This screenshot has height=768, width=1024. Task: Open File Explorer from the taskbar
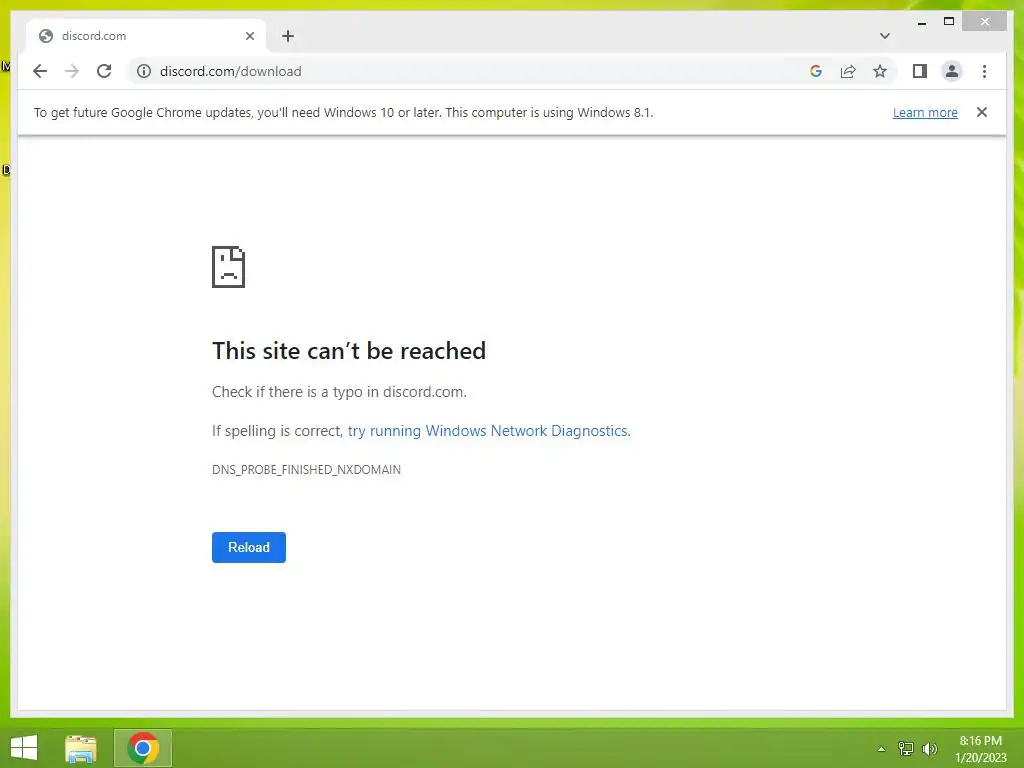click(80, 748)
